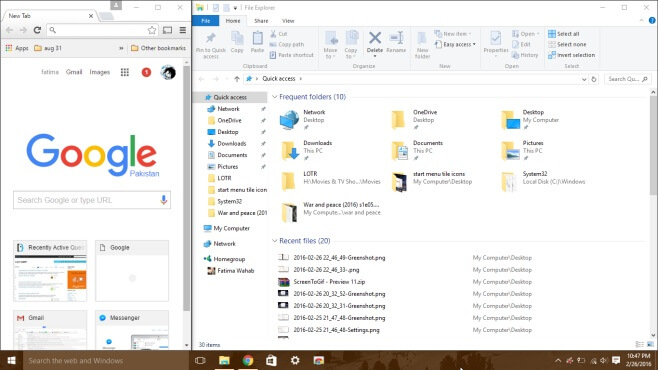
Task: Open Task View on the taskbar
Action: (x=201, y=360)
